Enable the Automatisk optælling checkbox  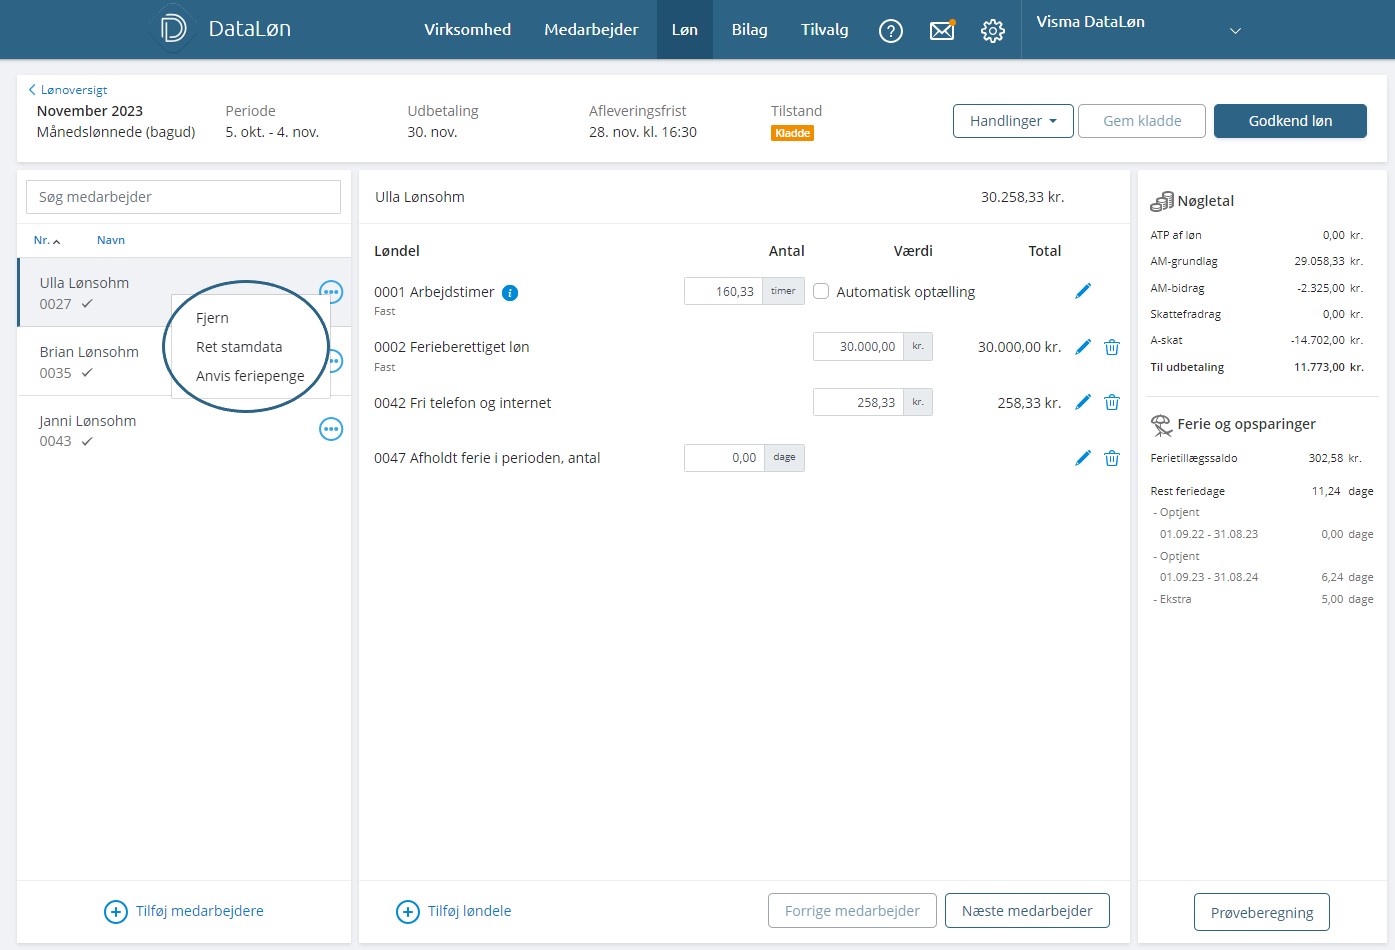(x=821, y=292)
